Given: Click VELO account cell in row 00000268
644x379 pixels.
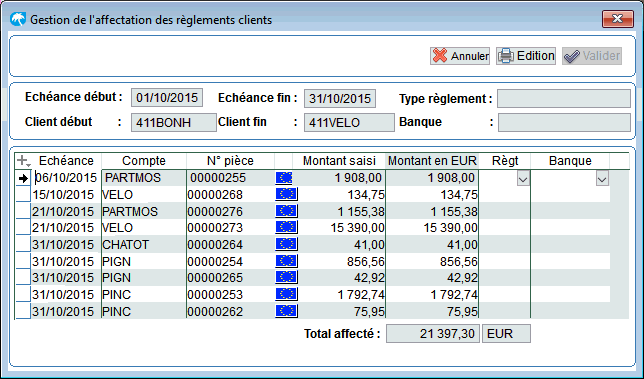Looking at the screenshot, I should click(x=144, y=195).
